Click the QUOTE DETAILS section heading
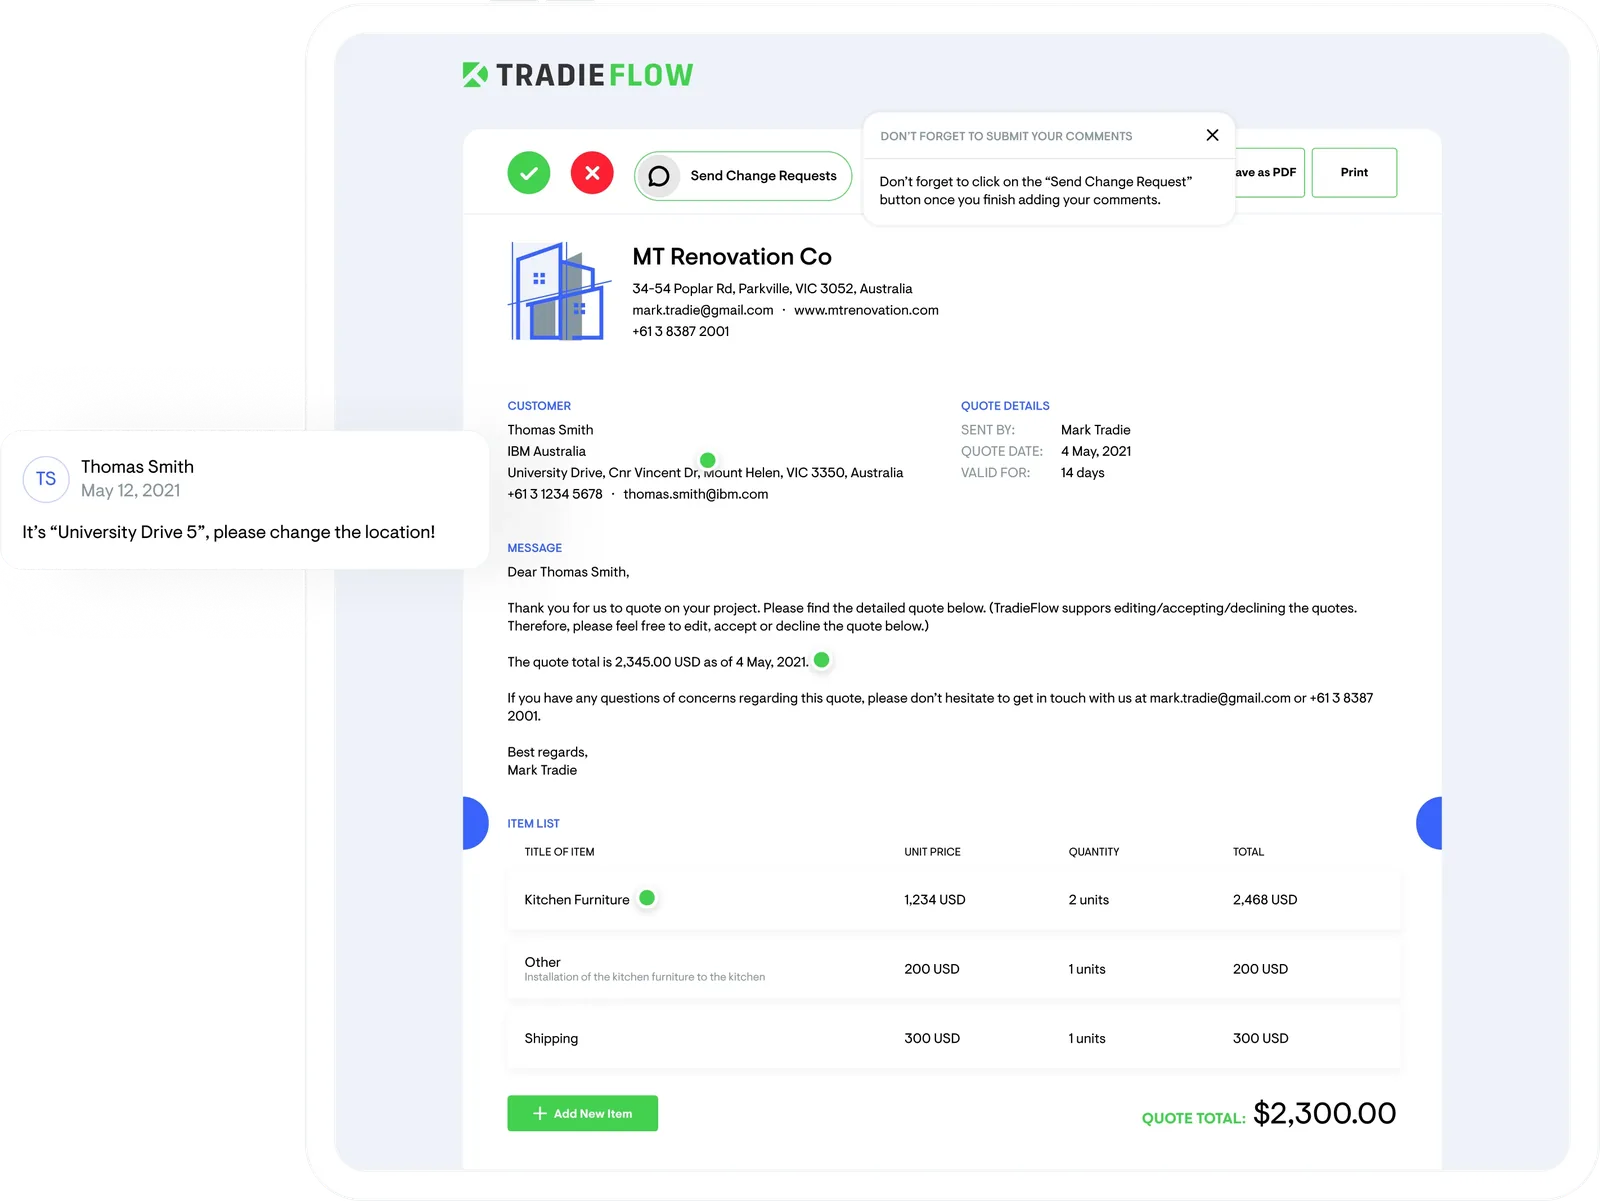 click(1005, 406)
